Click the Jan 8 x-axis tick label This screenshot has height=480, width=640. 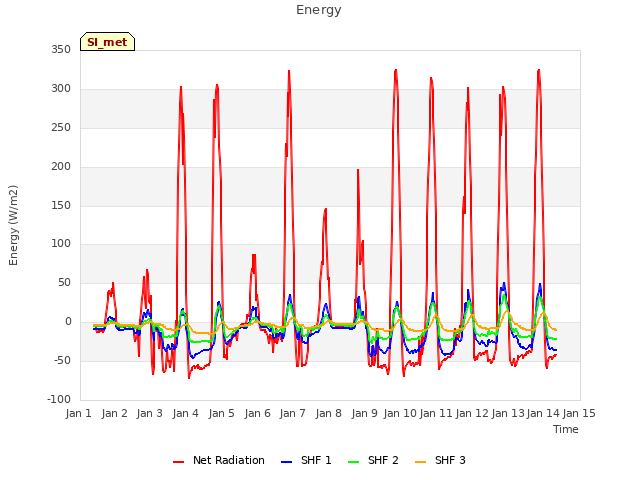click(x=329, y=413)
